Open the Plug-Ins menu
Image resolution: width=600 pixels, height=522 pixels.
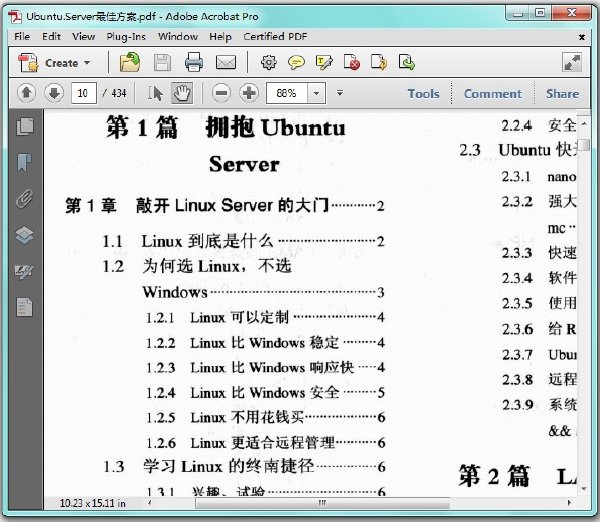pyautogui.click(x=126, y=37)
